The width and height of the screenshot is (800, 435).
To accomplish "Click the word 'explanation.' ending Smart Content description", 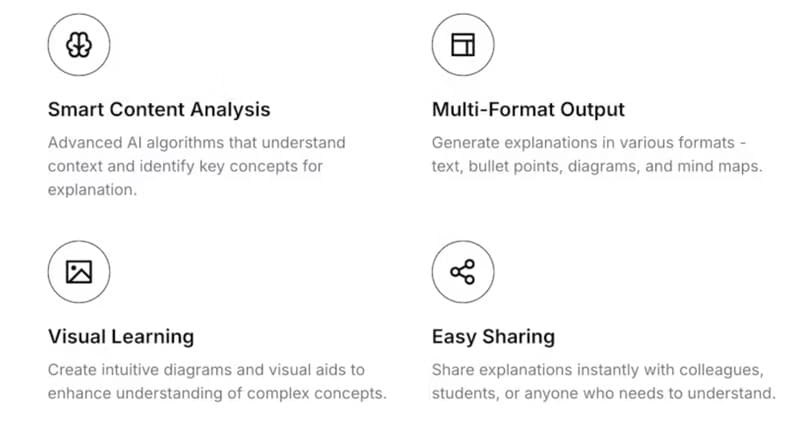I will [90, 190].
